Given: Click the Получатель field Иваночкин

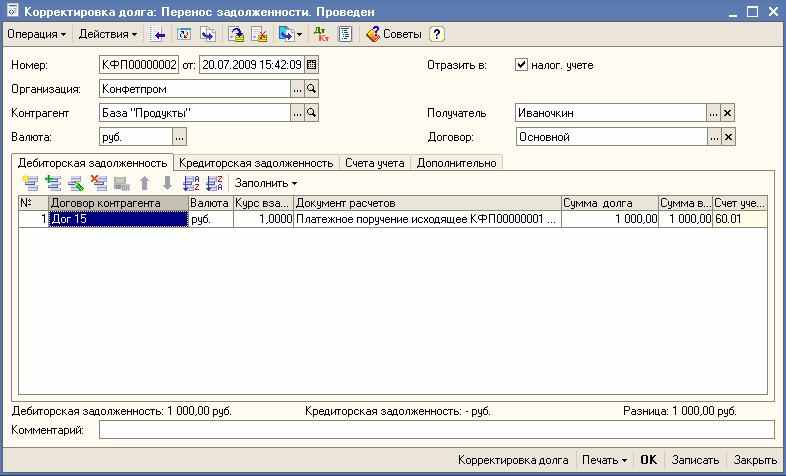Looking at the screenshot, I should click(x=611, y=113).
